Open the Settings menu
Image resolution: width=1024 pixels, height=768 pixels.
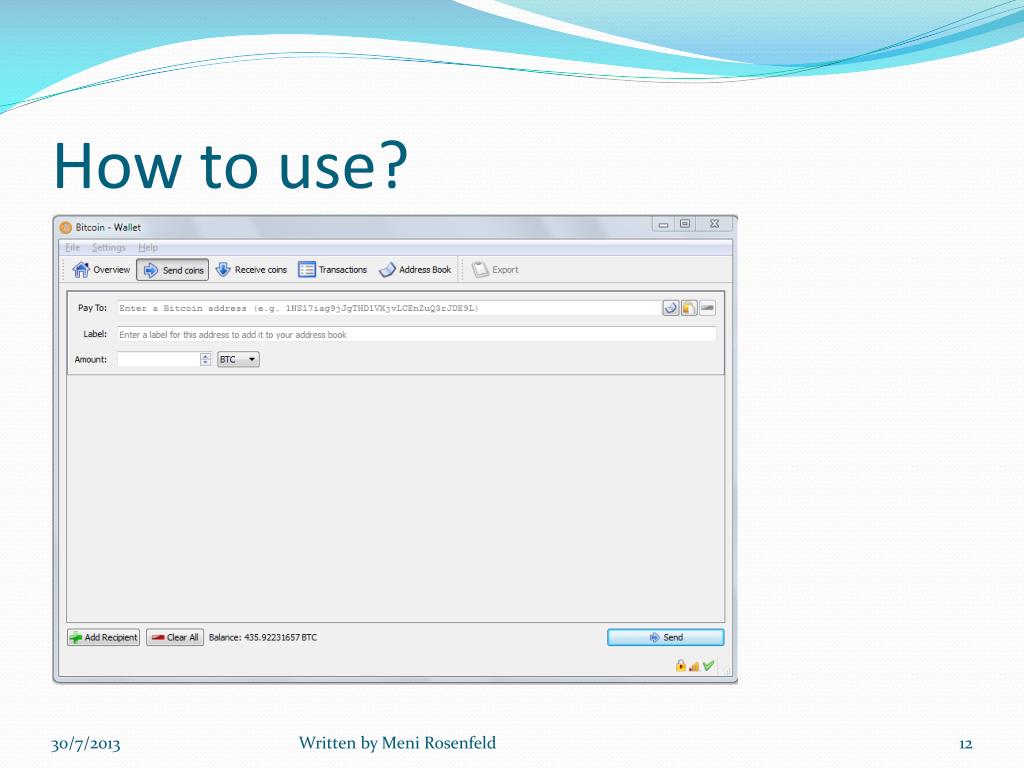[108, 248]
